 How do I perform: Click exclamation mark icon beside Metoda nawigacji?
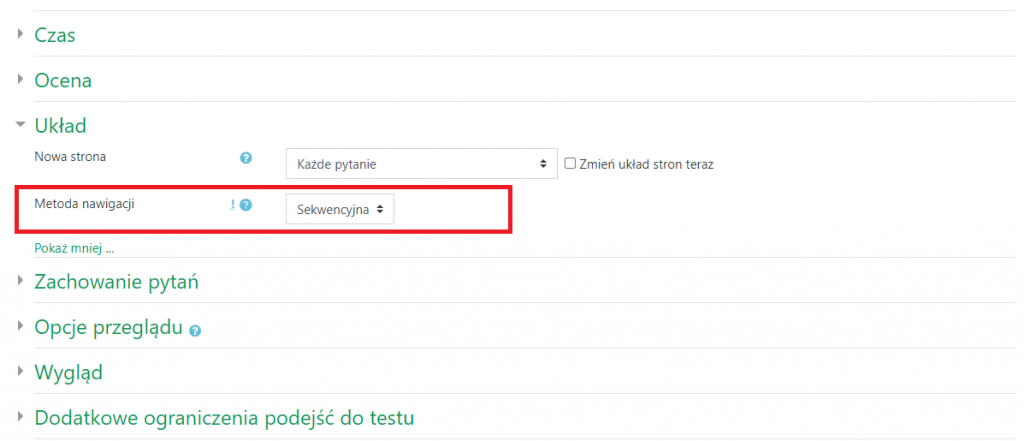232,205
